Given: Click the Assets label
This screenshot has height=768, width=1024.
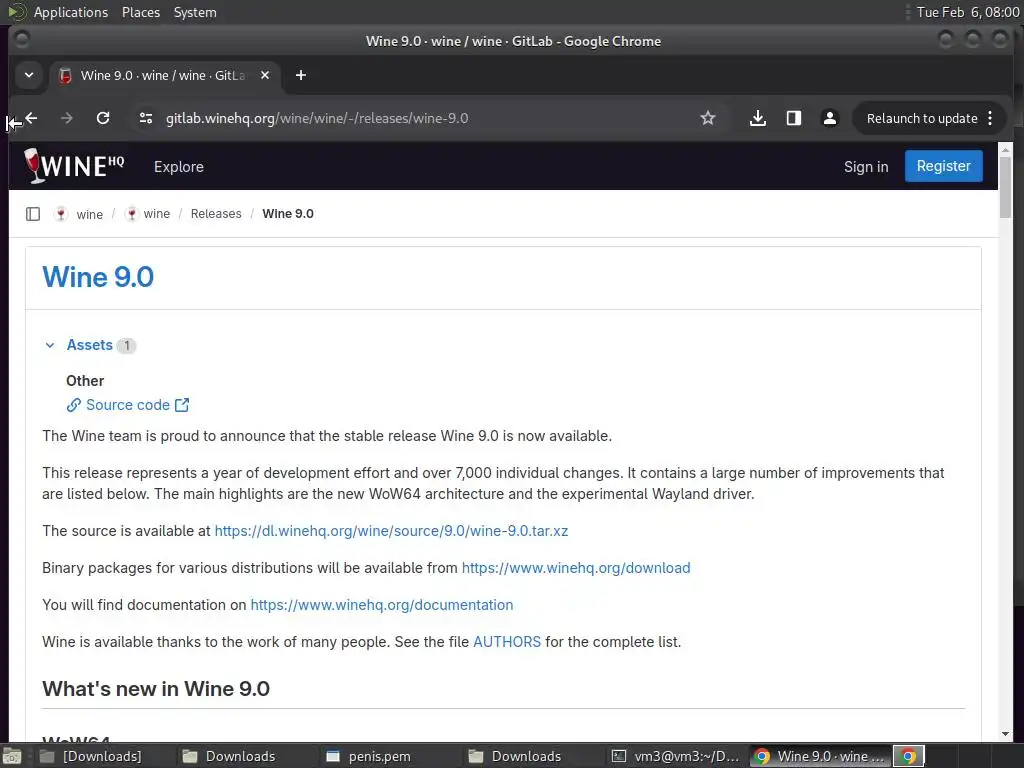Looking at the screenshot, I should pos(89,345).
